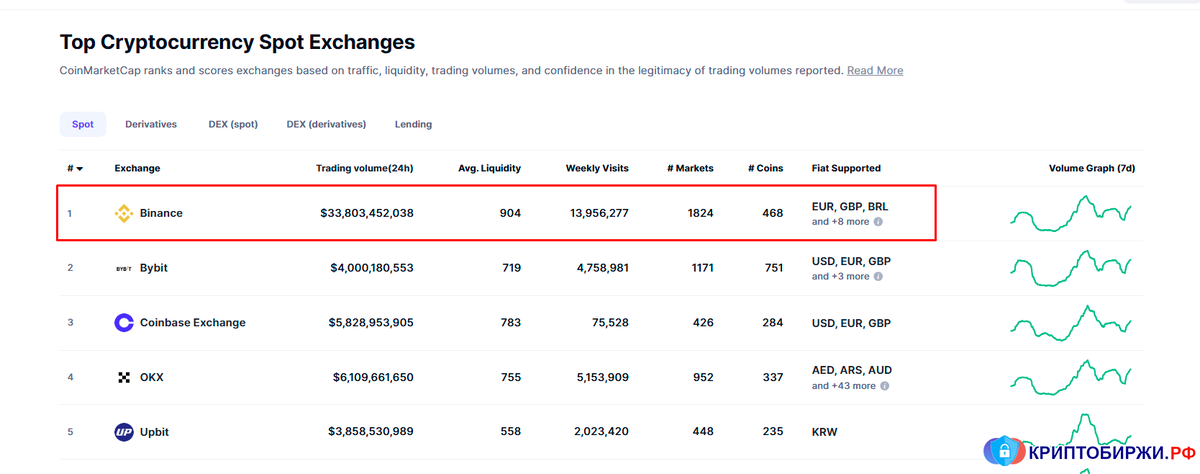
Task: Expand OKX 'and +43 more' fiat list
Action: point(843,386)
